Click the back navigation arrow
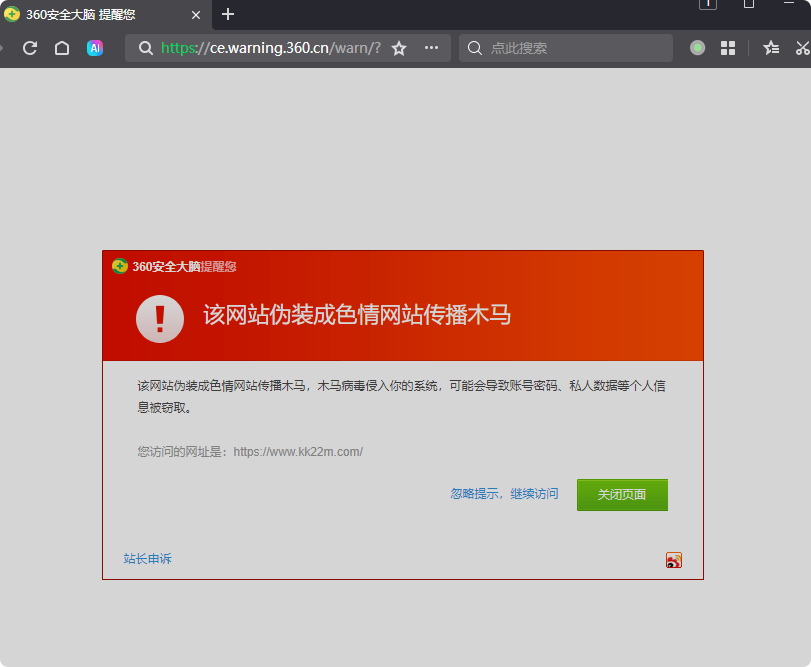The image size is (811, 667). (3, 47)
